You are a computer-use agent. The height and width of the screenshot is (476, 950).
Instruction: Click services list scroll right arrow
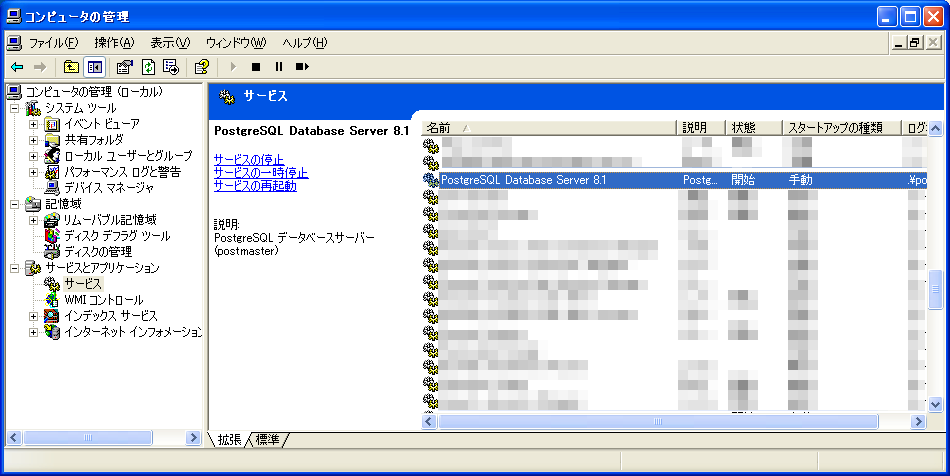tap(918, 421)
